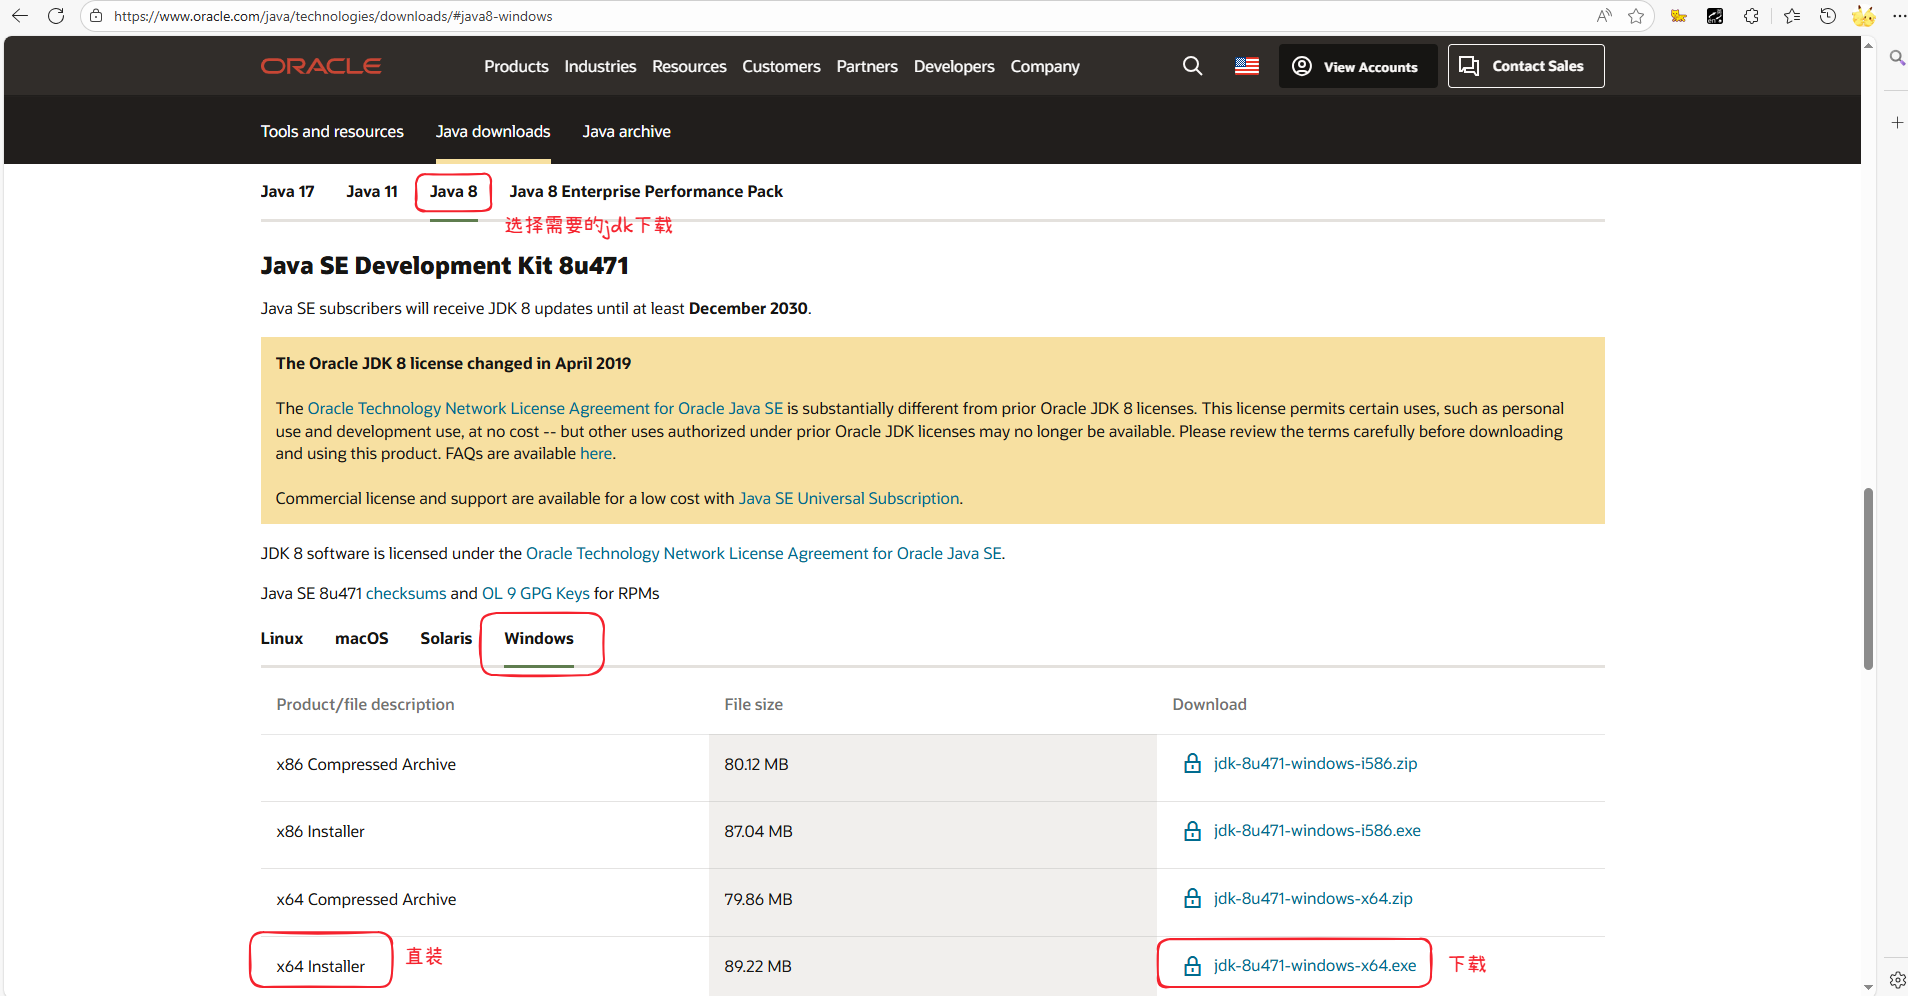Click the page scrollbar up arrow

[x=1868, y=45]
